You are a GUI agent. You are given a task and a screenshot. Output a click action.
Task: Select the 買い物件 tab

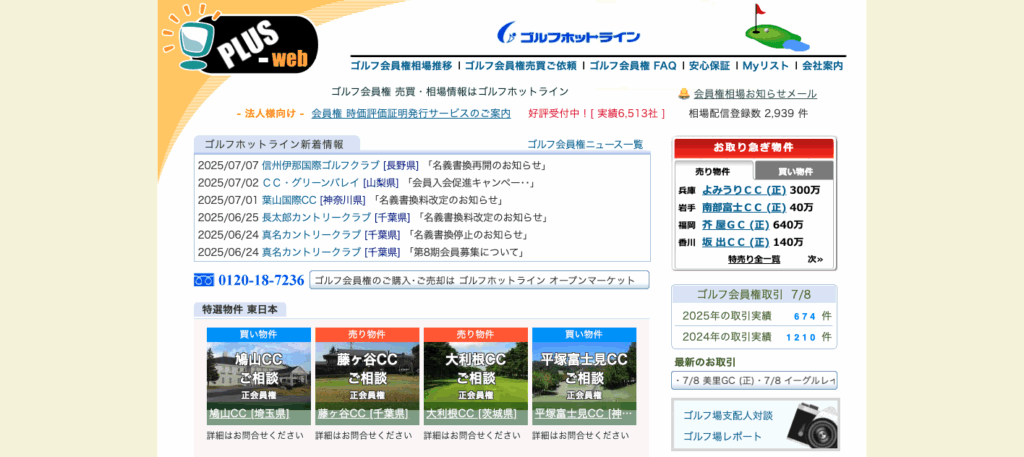[x=795, y=172]
